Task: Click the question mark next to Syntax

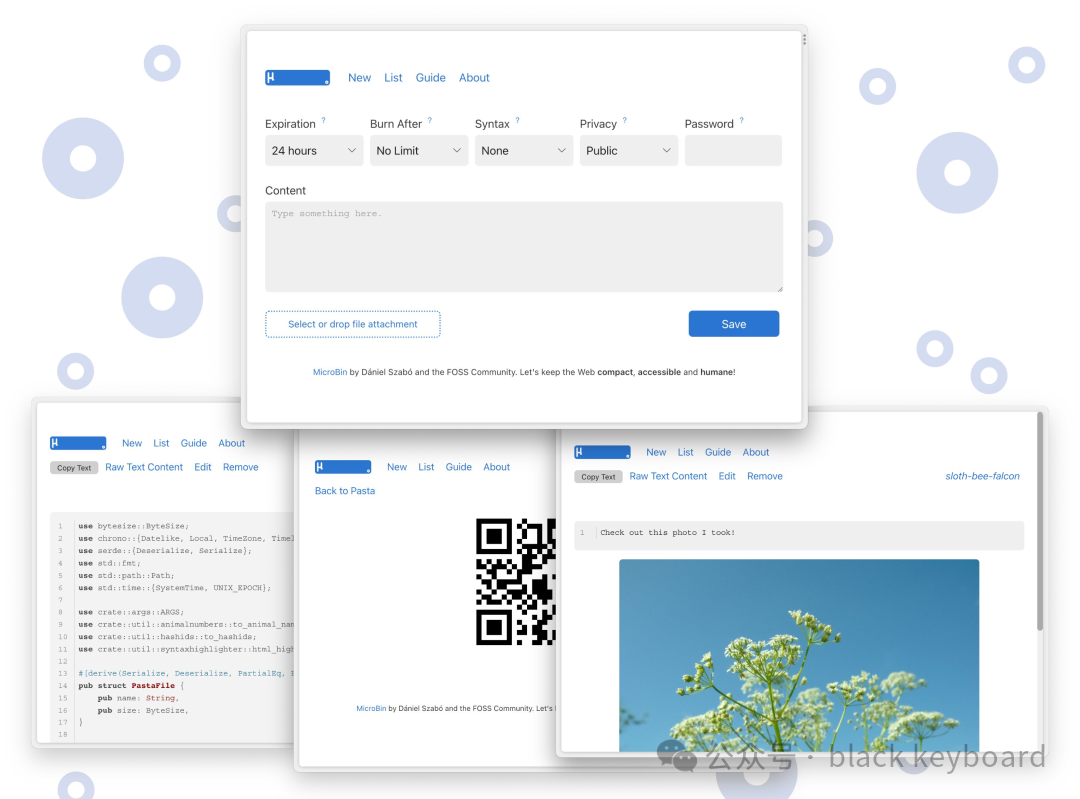Action: [517, 121]
